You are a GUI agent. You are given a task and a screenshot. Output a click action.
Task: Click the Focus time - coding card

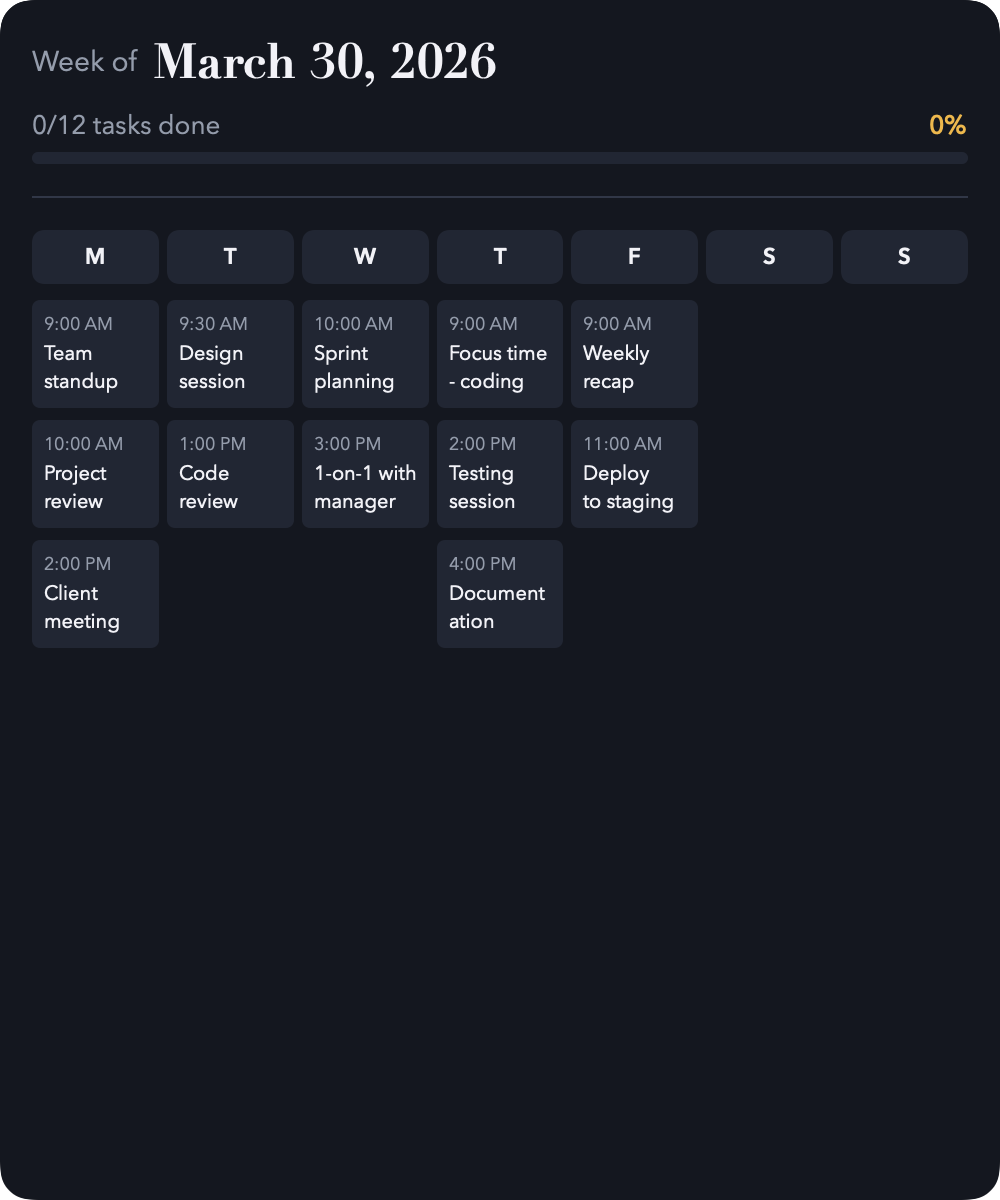click(500, 354)
